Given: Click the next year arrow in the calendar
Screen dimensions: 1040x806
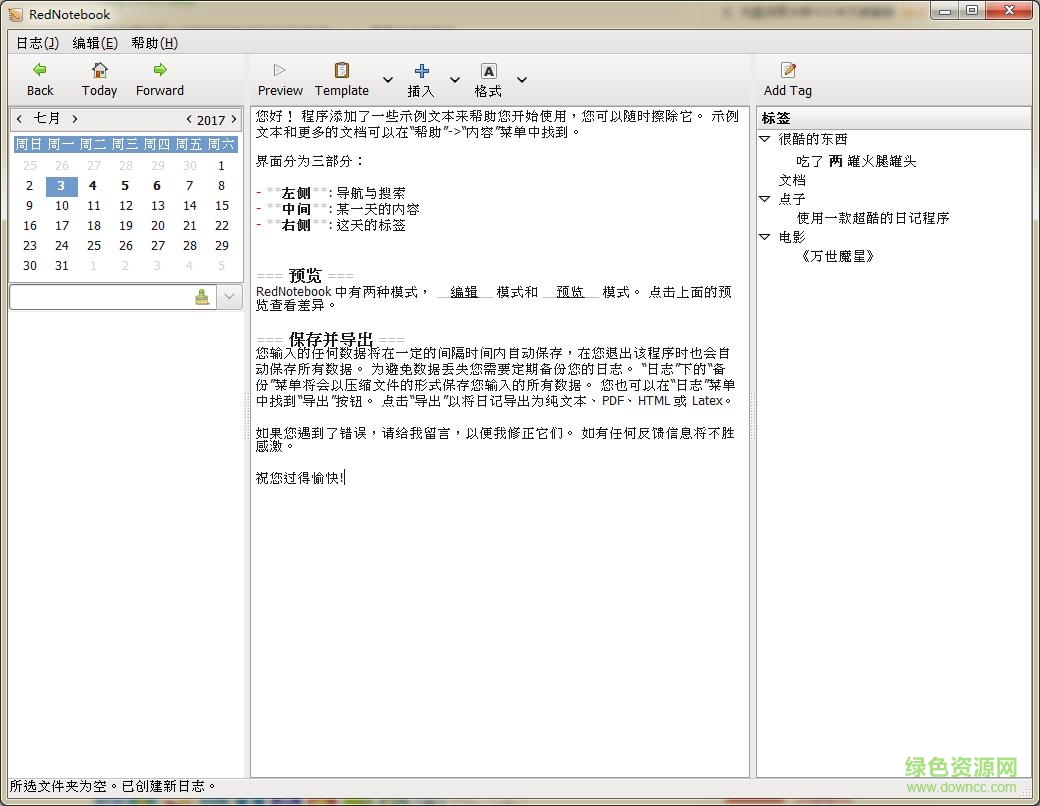Looking at the screenshot, I should coord(233,119).
